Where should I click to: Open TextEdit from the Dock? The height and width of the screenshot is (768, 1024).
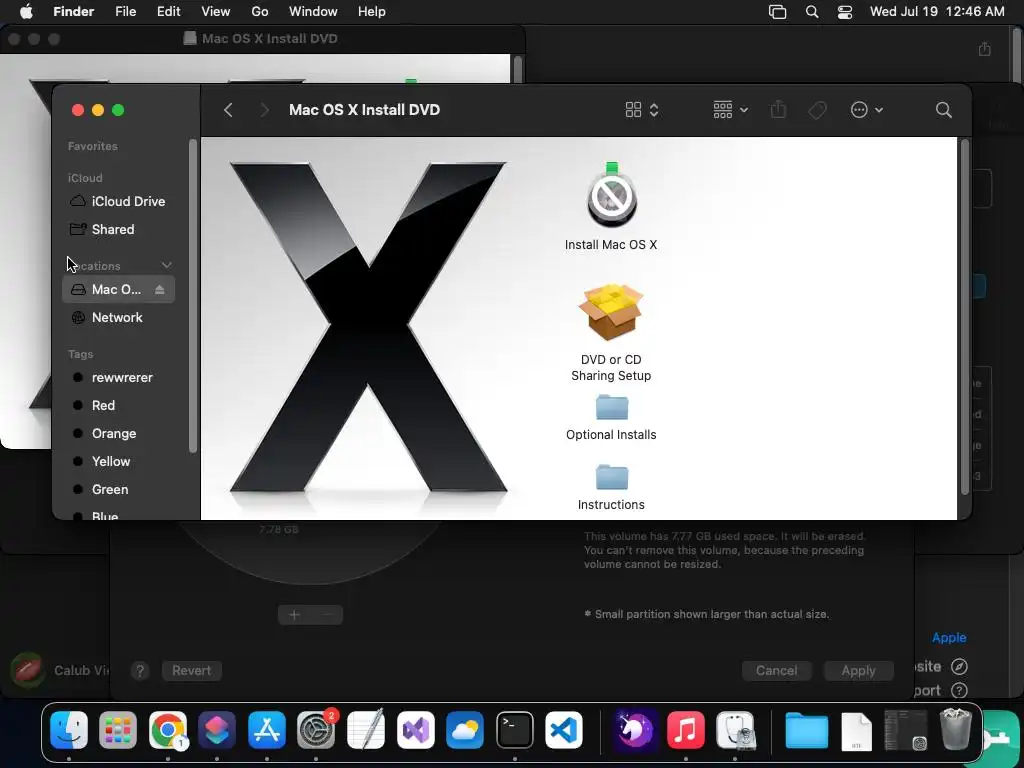366,730
